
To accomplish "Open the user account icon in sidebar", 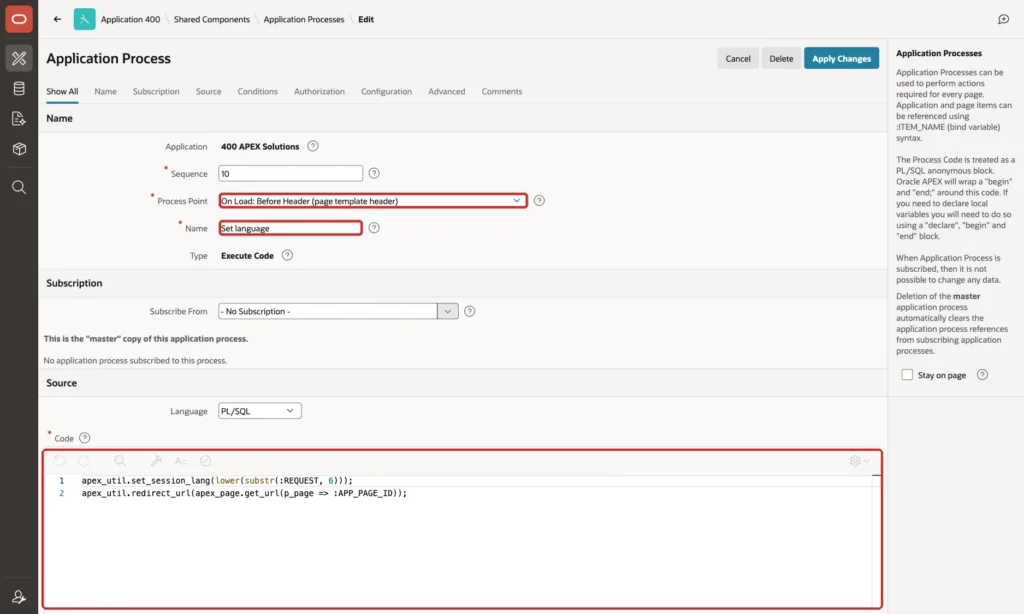I will point(19,597).
